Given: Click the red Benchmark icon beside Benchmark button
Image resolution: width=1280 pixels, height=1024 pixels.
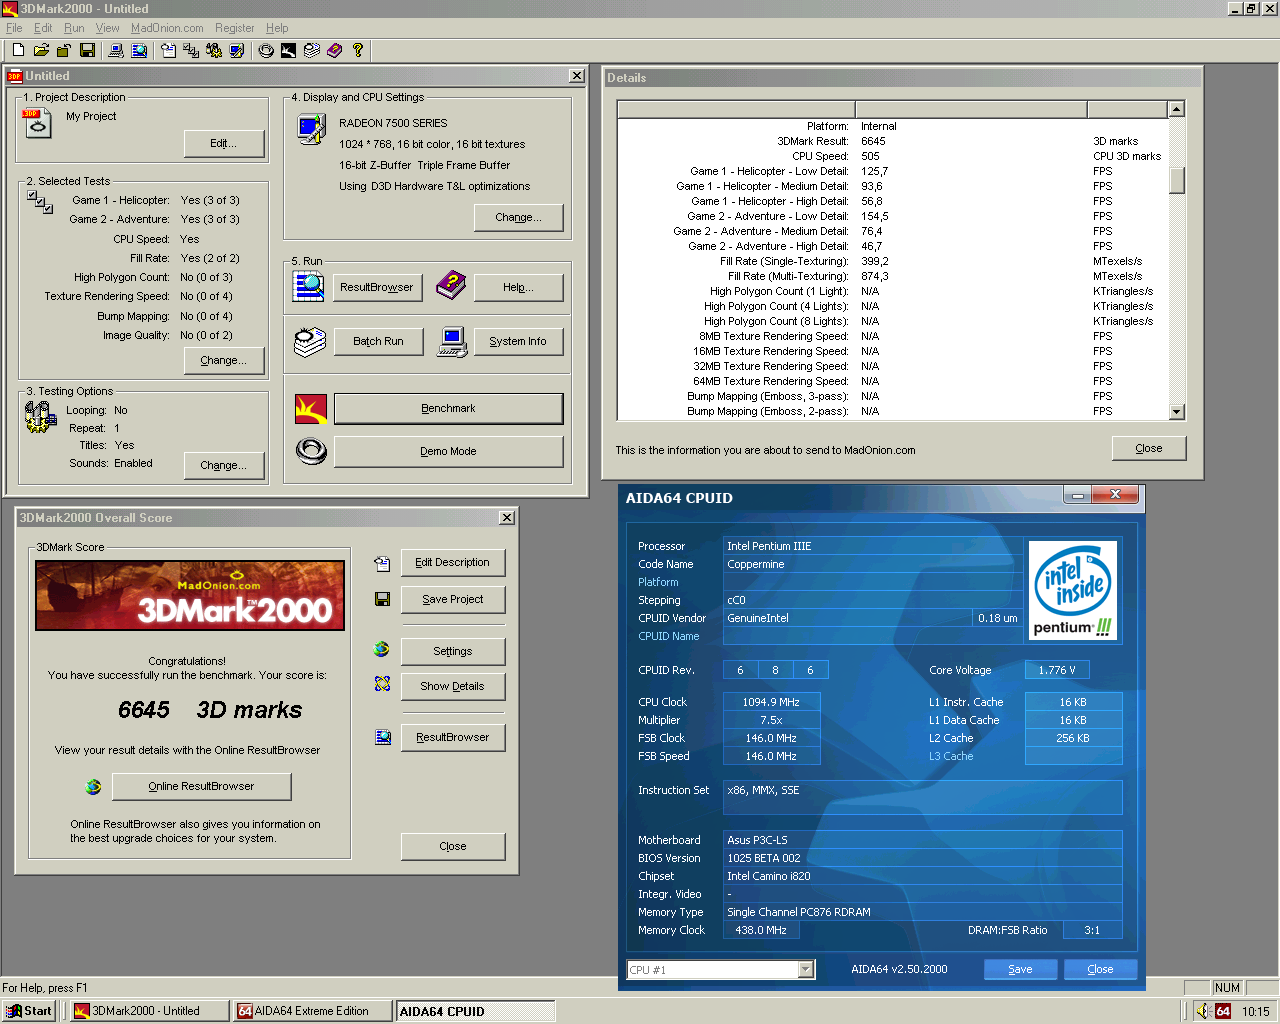Looking at the screenshot, I should point(311,409).
